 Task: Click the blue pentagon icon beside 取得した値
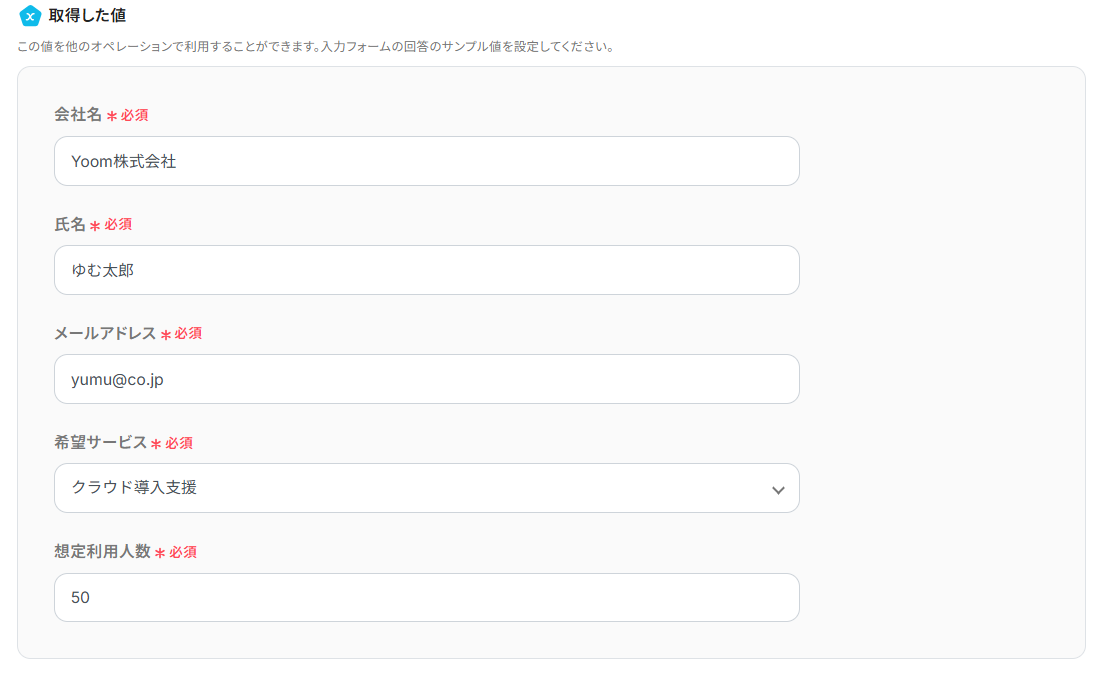point(30,16)
